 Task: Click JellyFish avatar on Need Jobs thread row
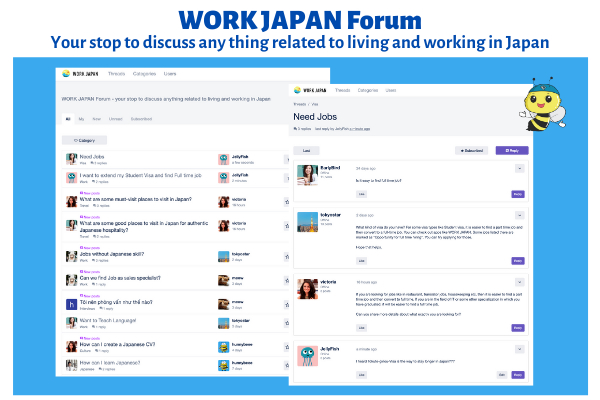(223, 158)
